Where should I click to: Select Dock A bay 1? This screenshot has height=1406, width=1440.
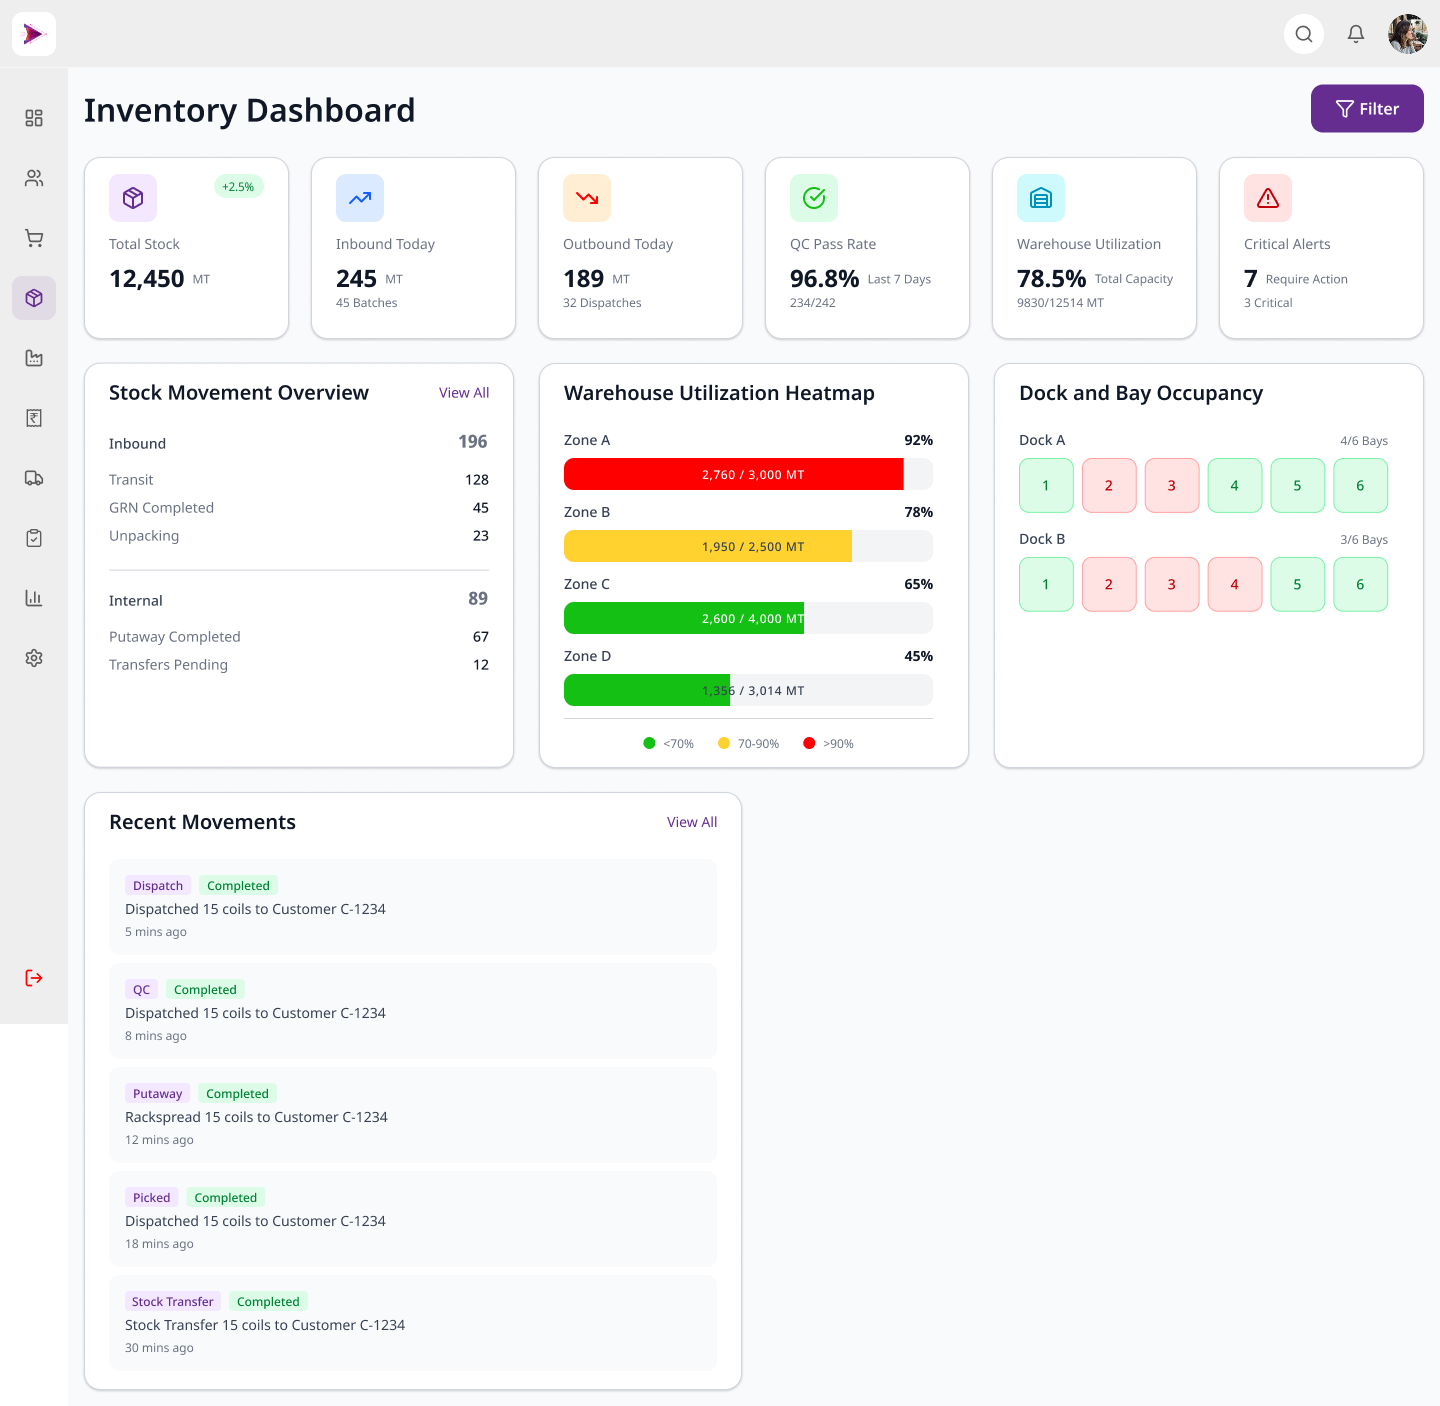(1046, 485)
